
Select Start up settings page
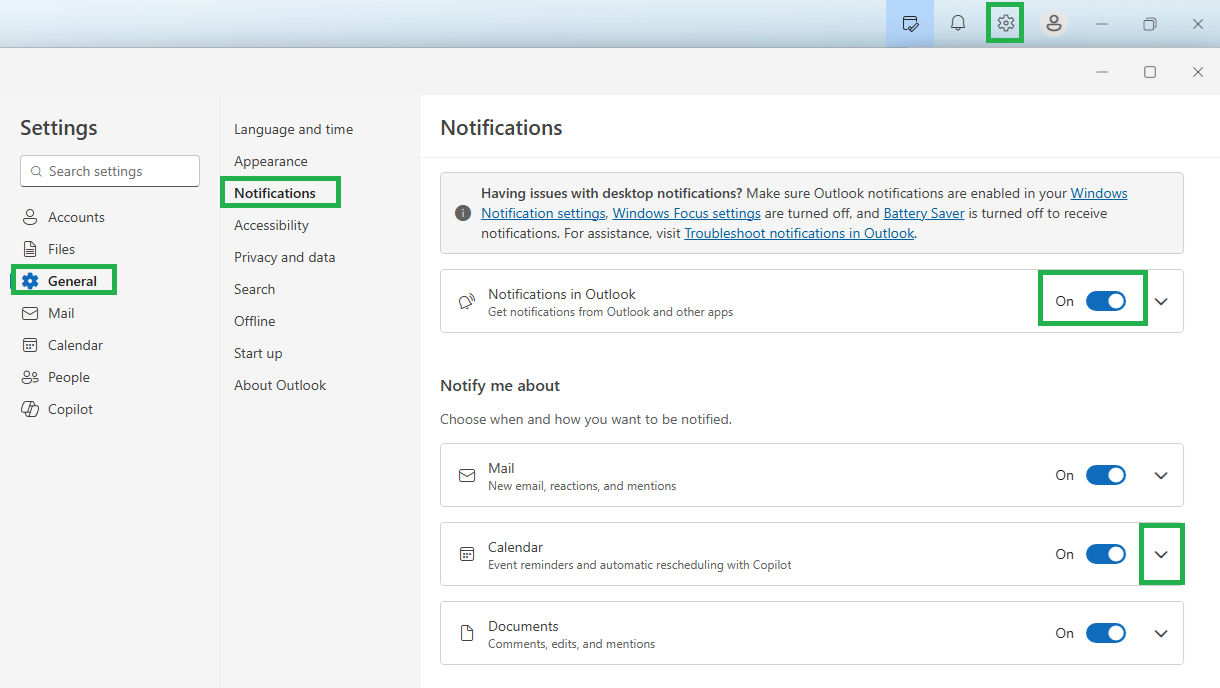coord(258,353)
